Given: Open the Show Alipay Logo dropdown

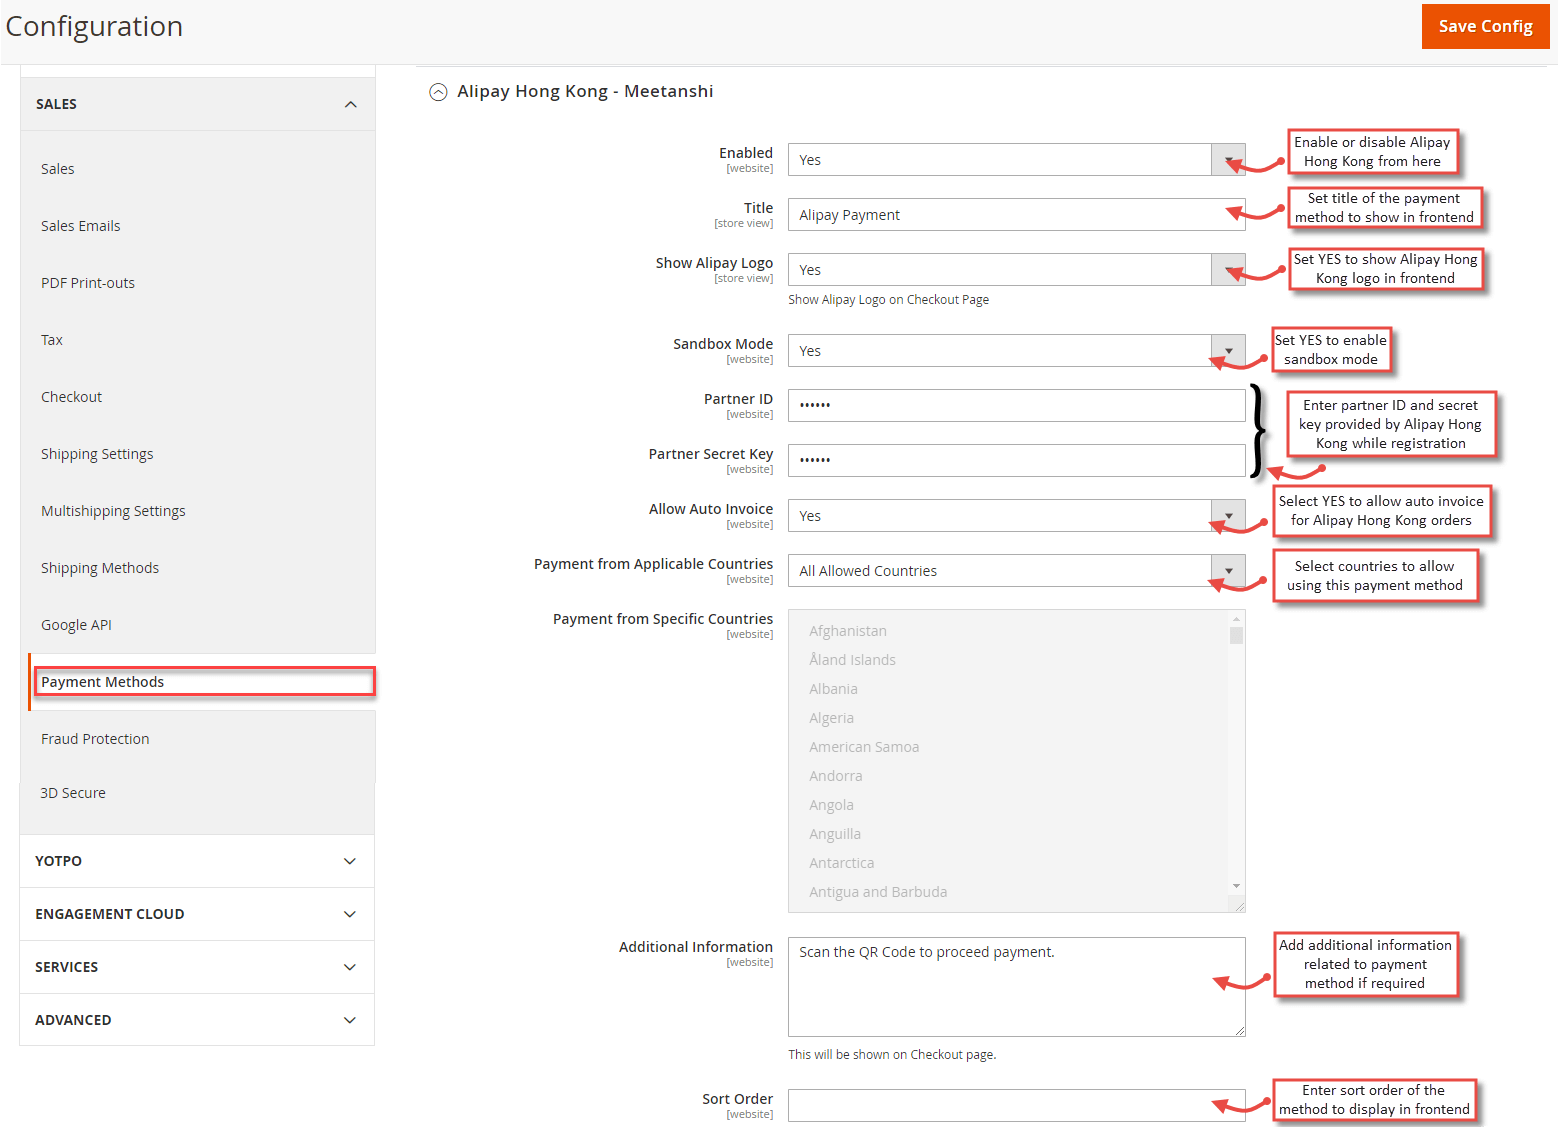Looking at the screenshot, I should (1016, 270).
